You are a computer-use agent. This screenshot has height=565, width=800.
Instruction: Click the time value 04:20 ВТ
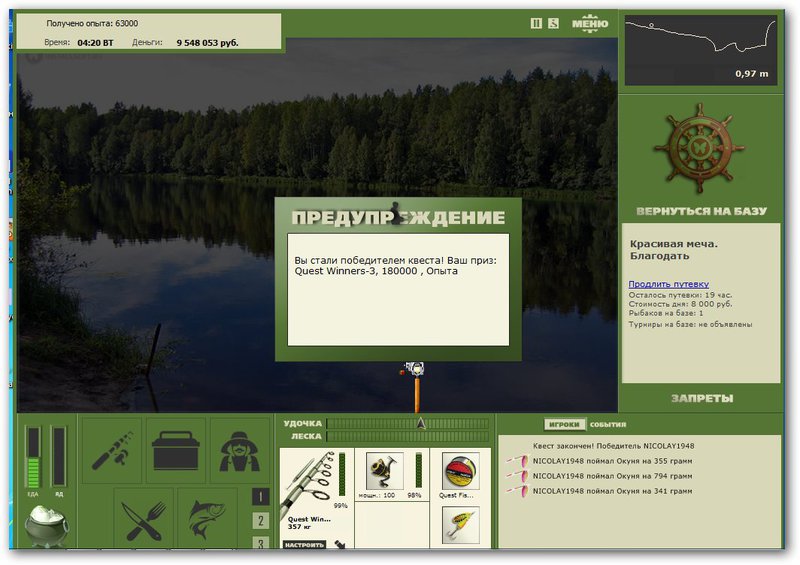95,43
